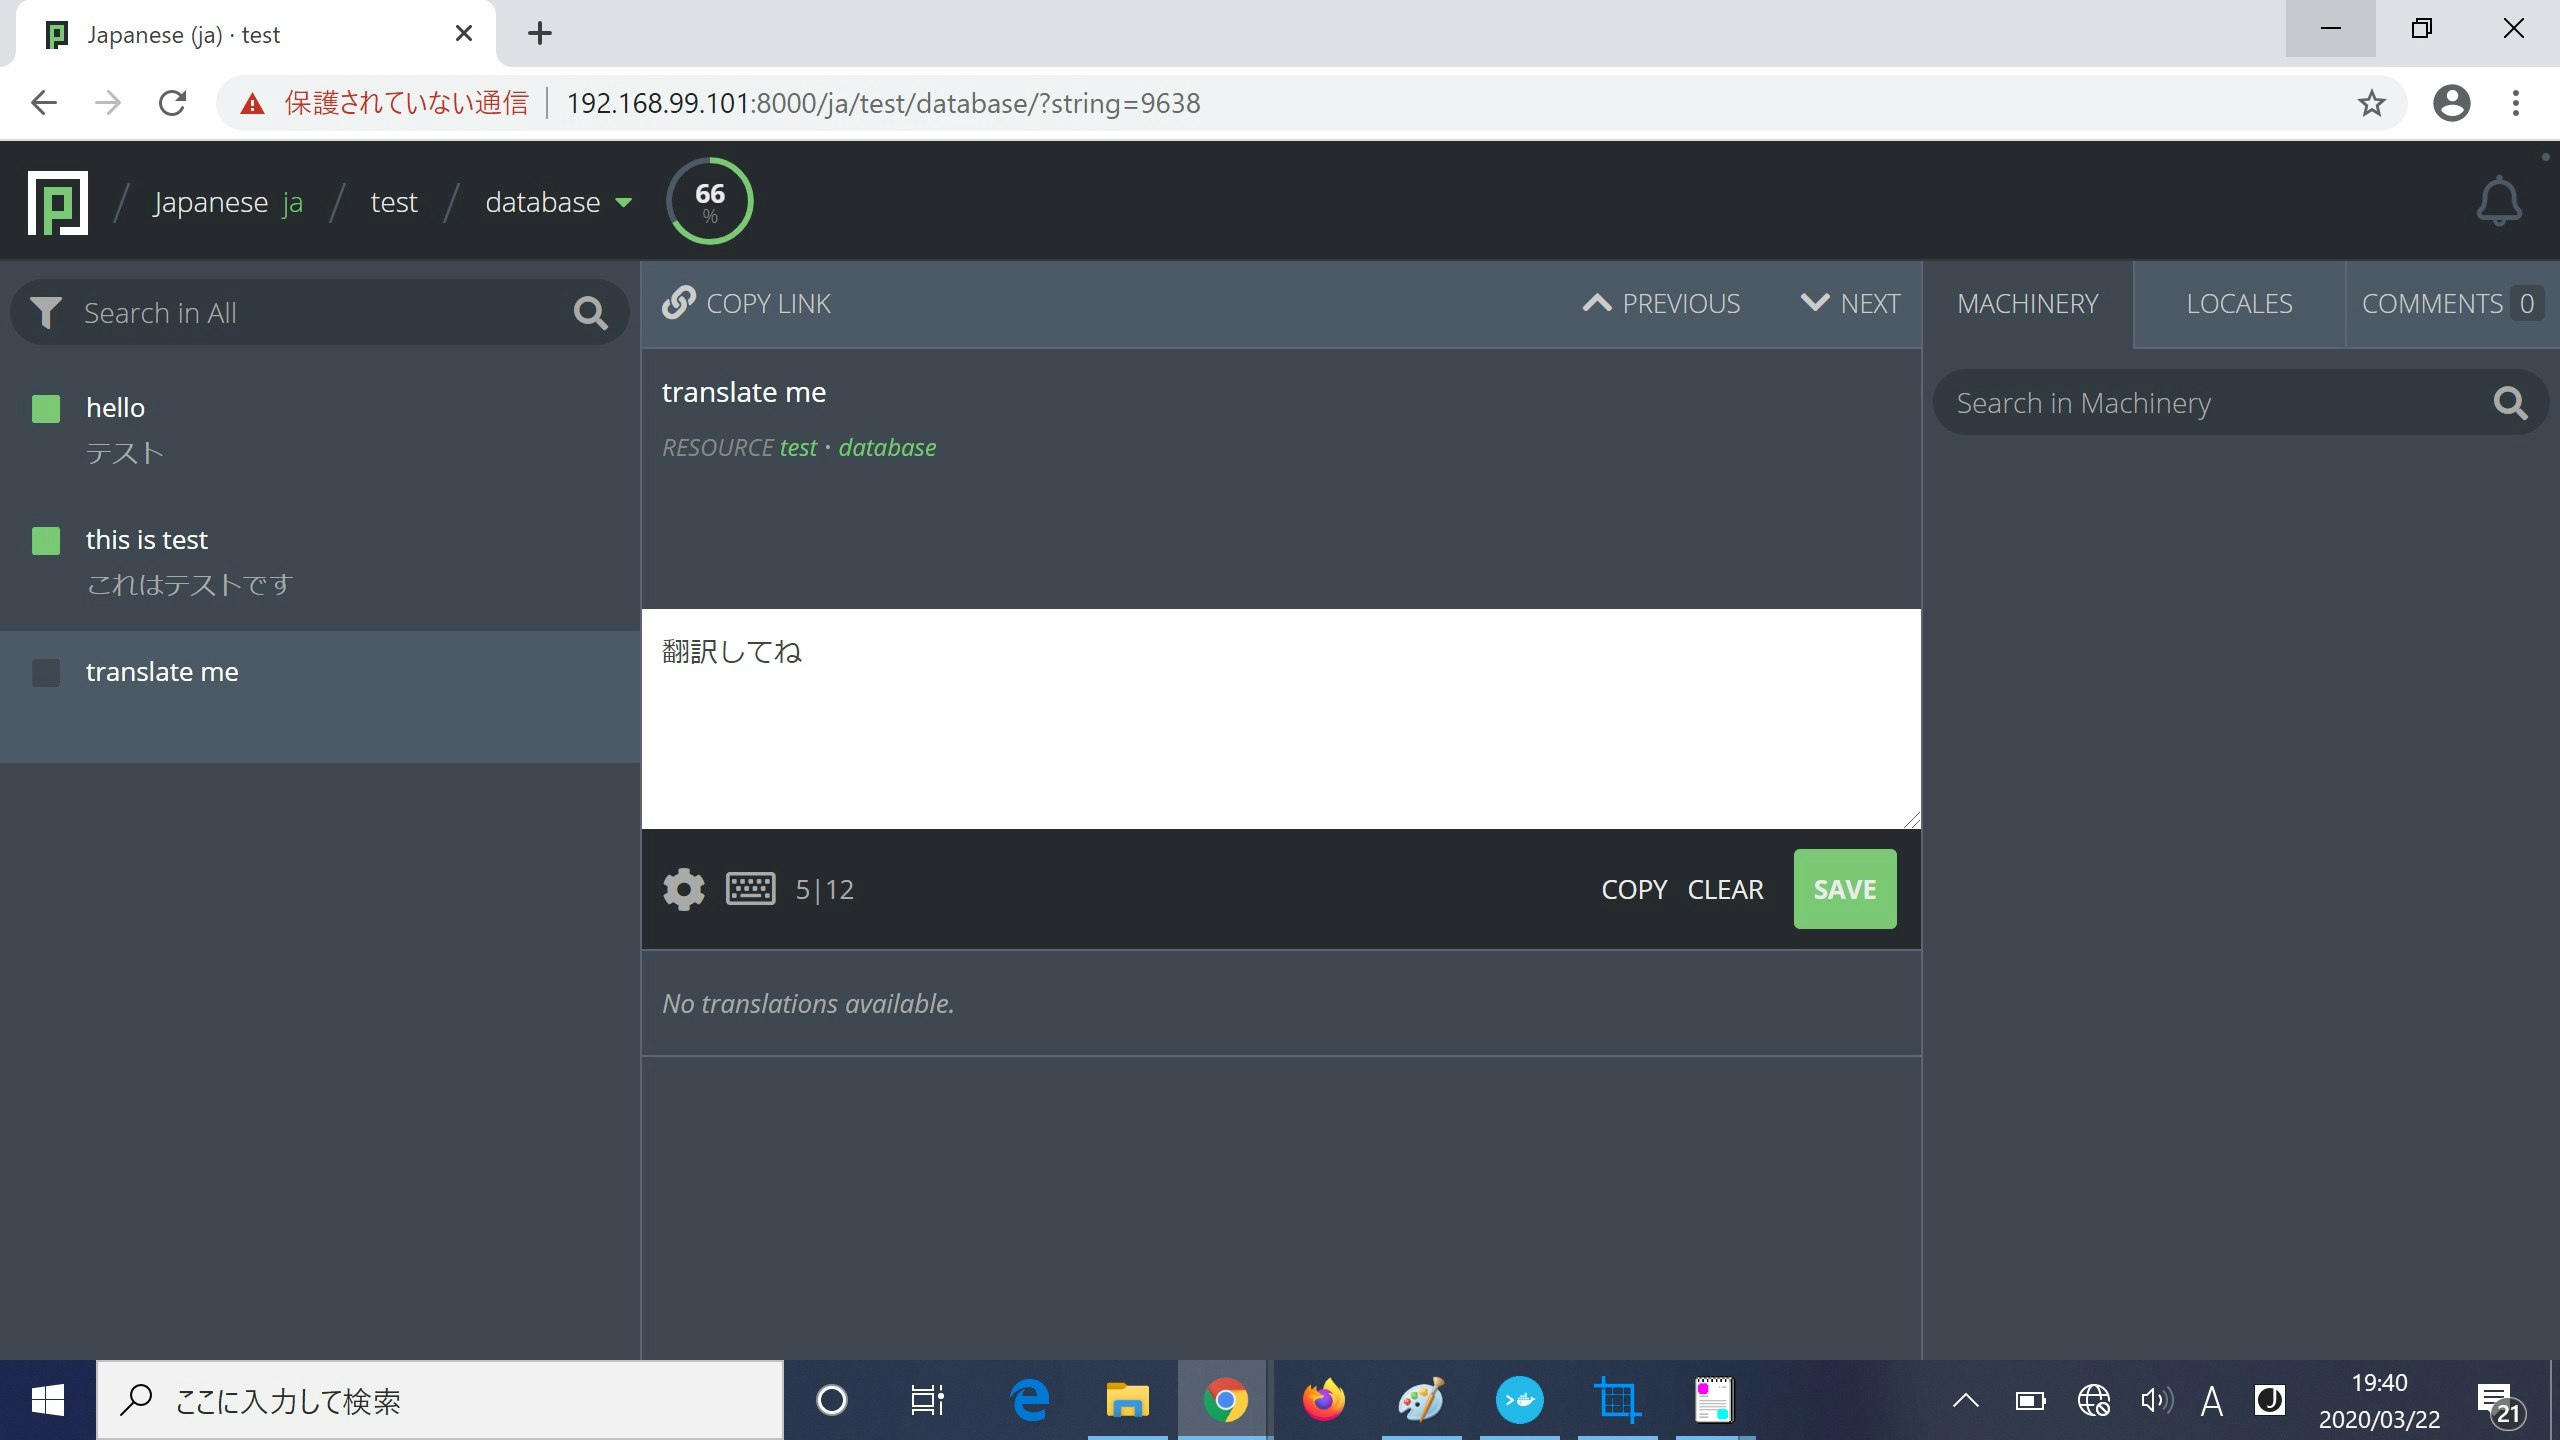The image size is (2560, 1440).
Task: Click the Pontoon logo home icon
Action: click(58, 202)
